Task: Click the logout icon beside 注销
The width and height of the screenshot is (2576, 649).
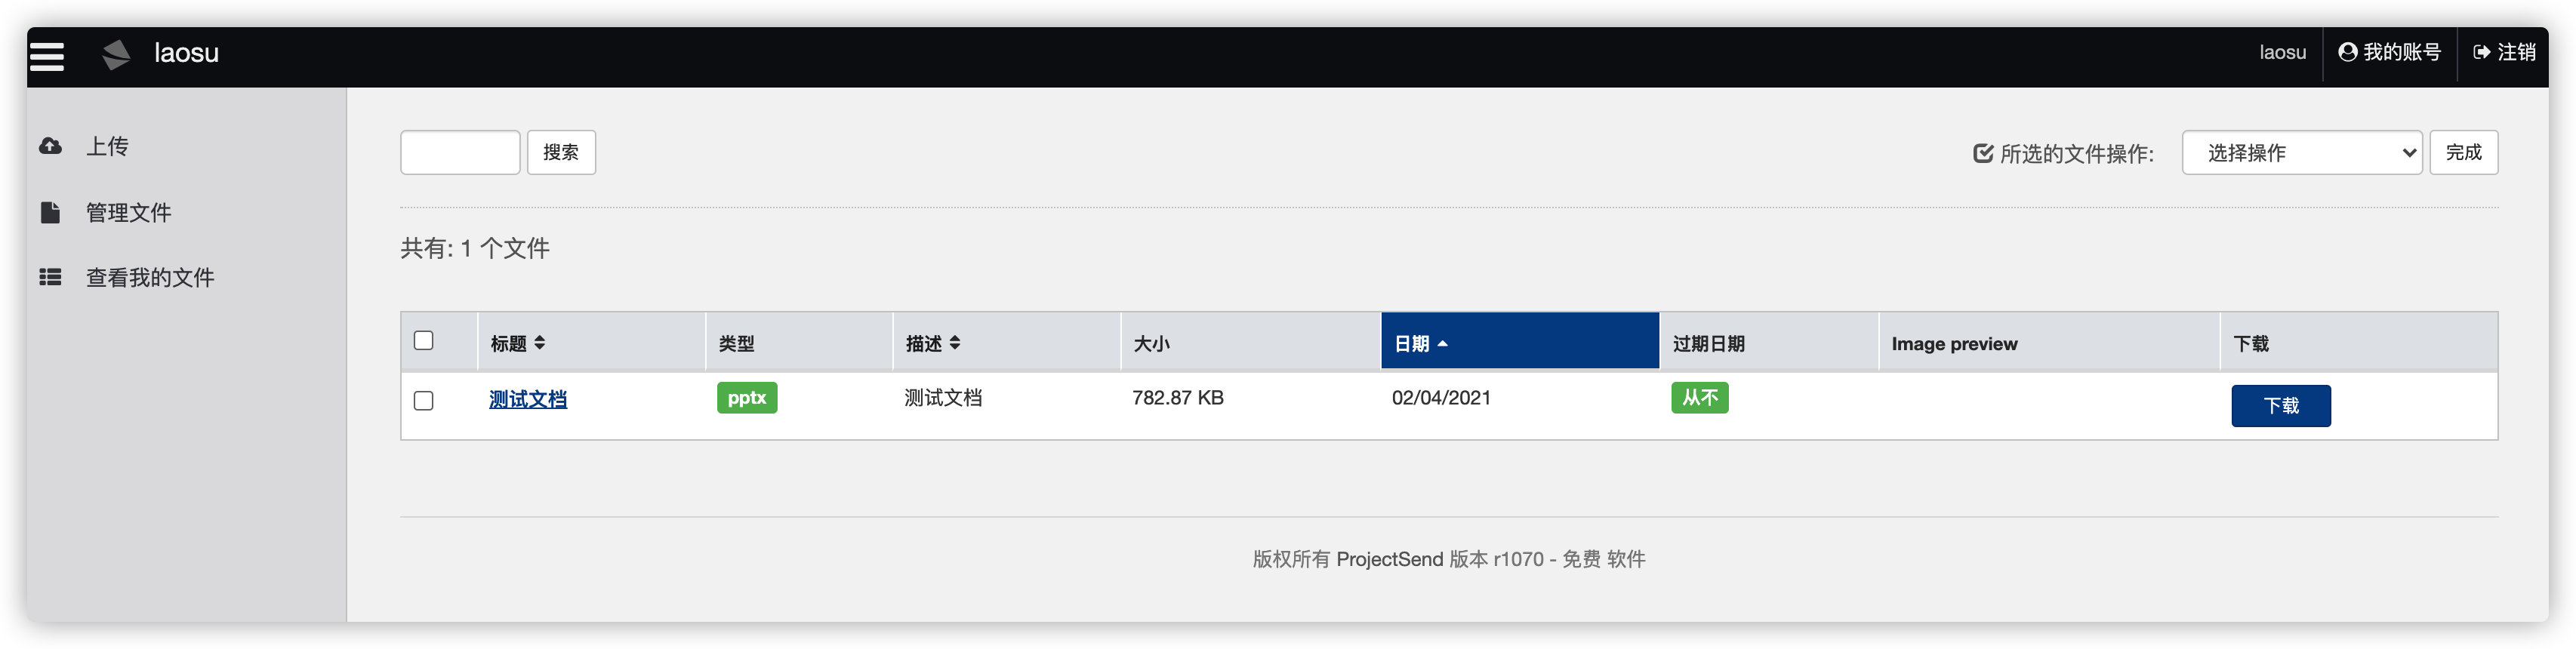Action: click(2481, 53)
